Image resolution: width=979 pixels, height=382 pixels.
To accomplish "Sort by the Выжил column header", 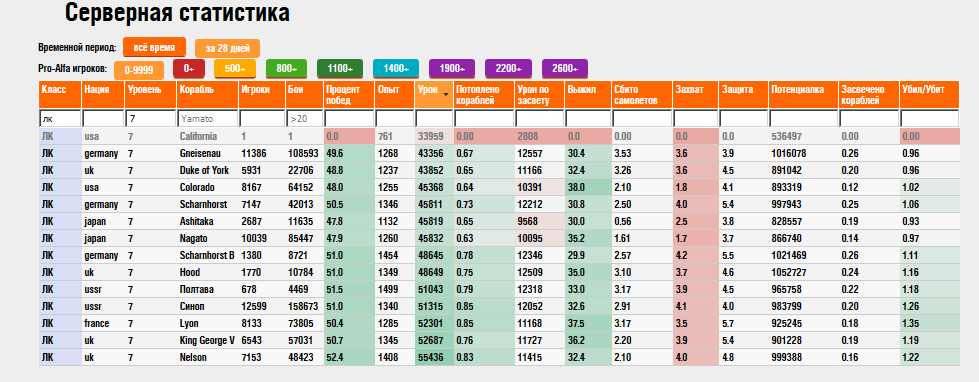I will pos(588,94).
